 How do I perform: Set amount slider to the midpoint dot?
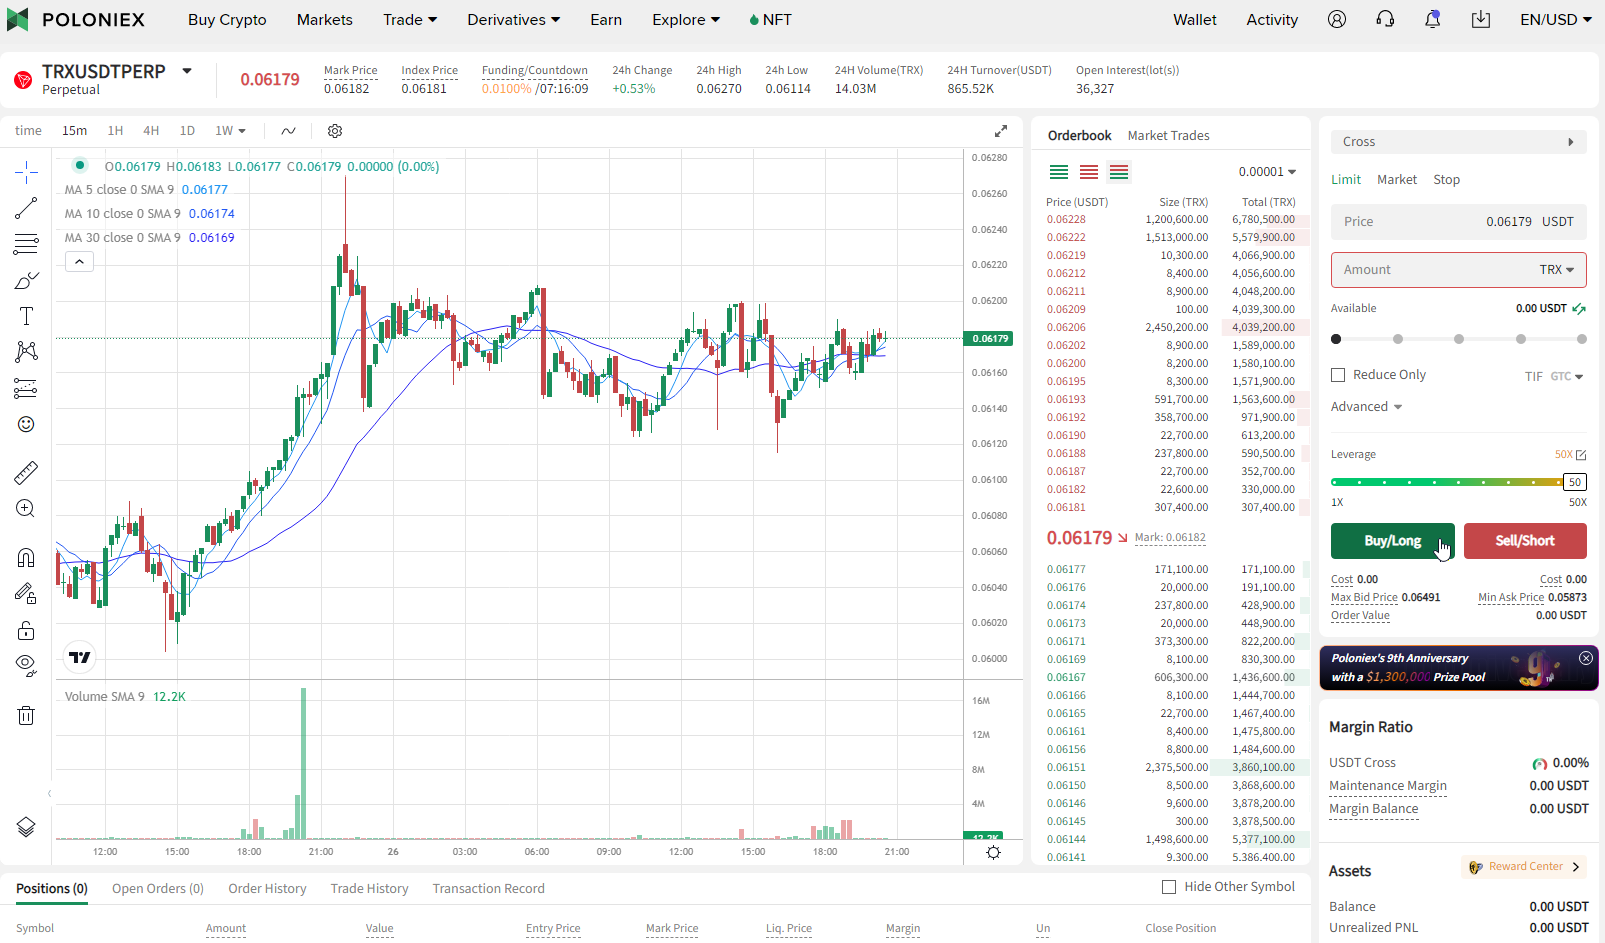click(x=1459, y=339)
